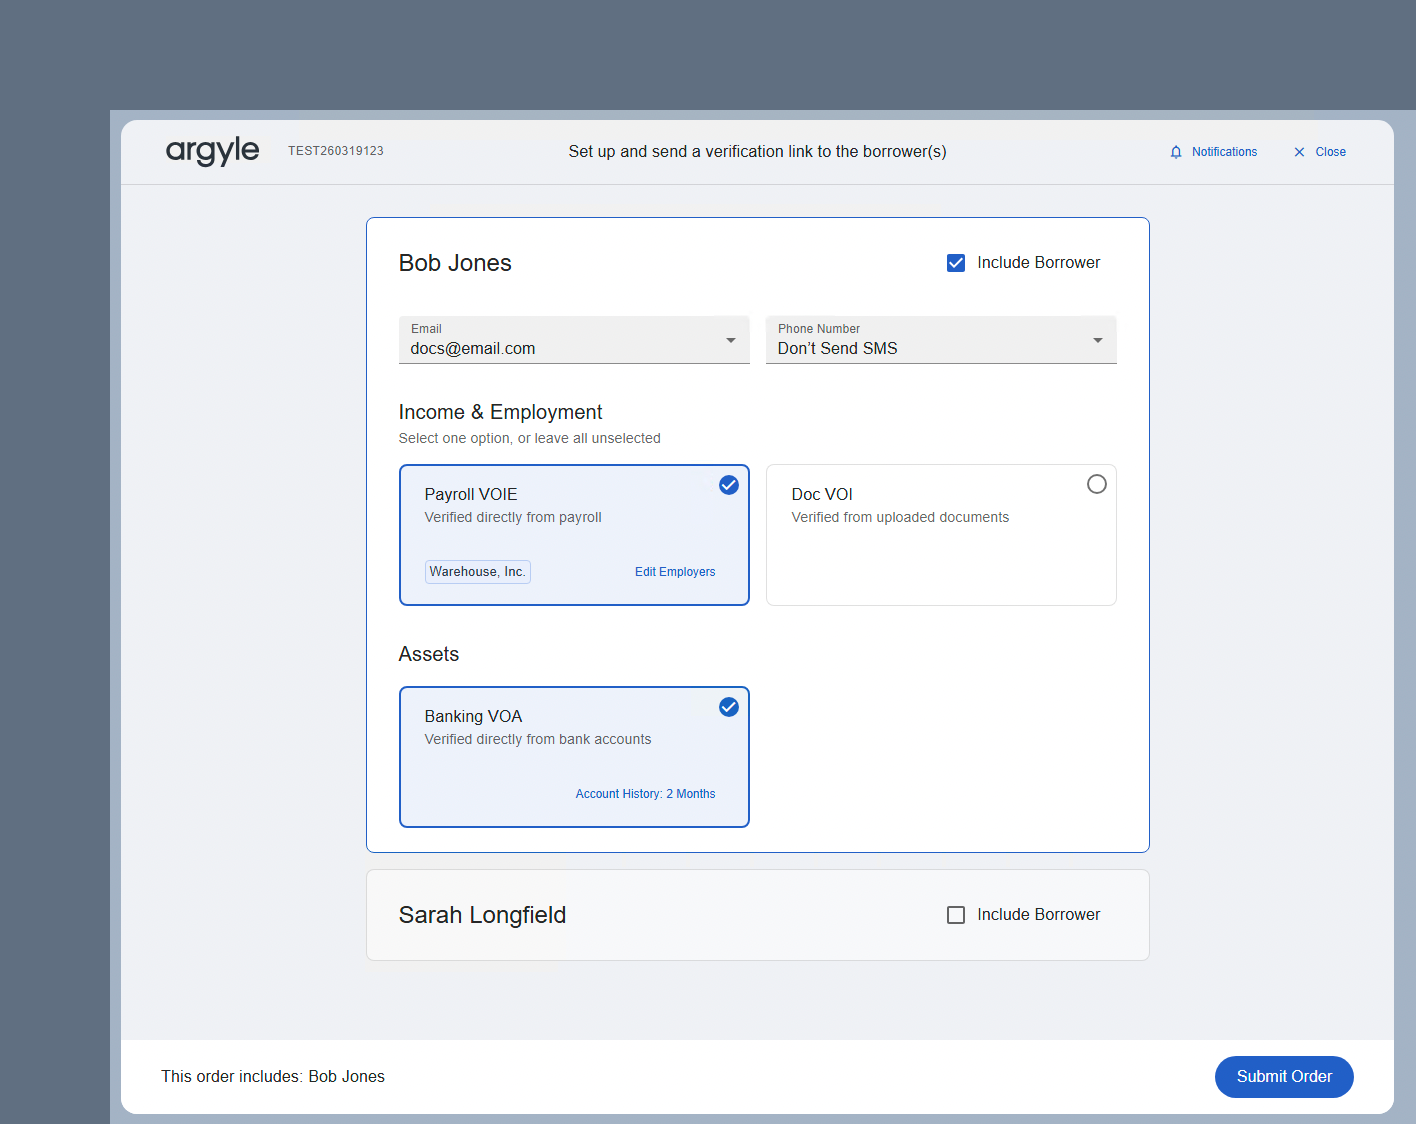1416x1124 pixels.
Task: Click the Phone Number dropdown arrow
Action: [x=1097, y=340]
